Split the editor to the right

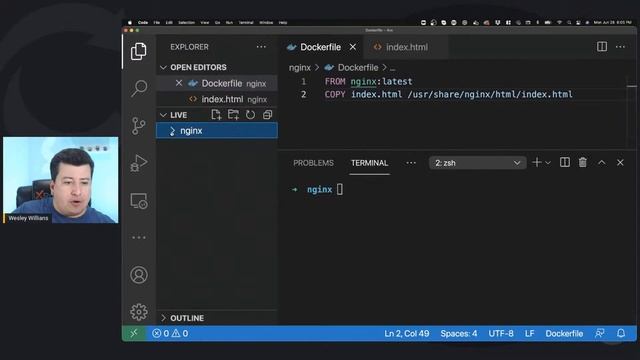[602, 47]
